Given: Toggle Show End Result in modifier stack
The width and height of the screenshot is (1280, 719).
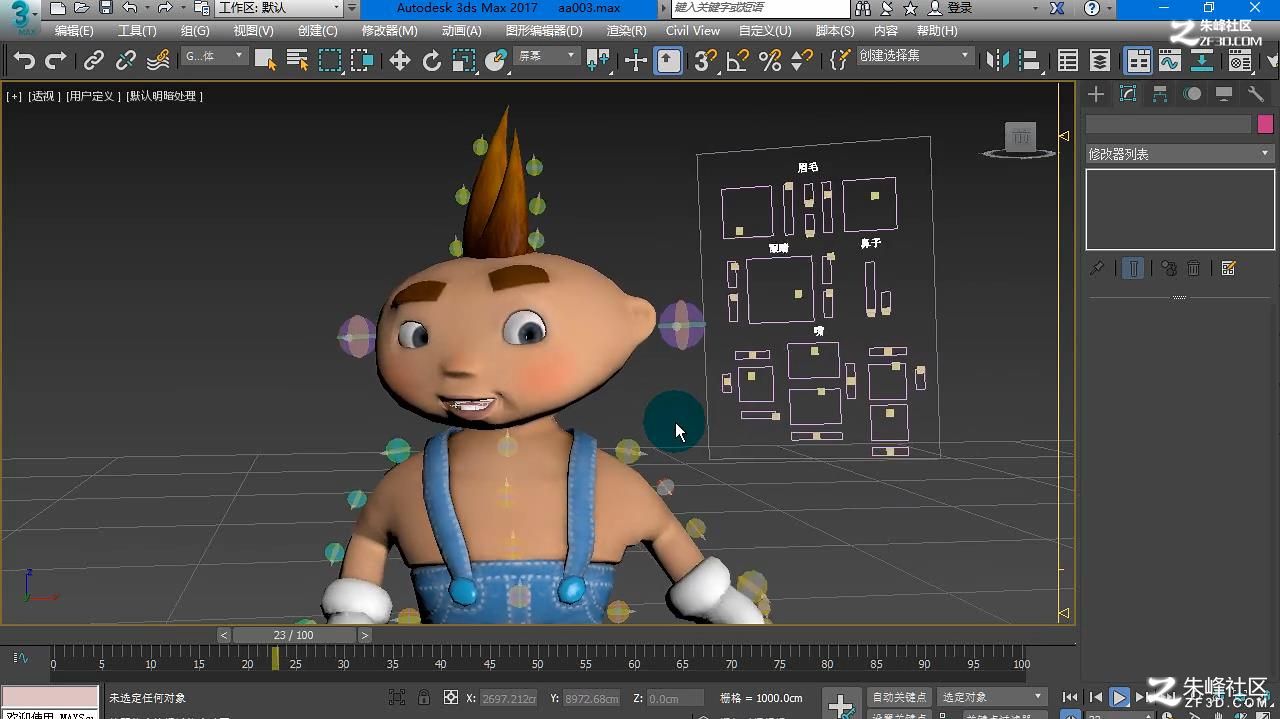Looking at the screenshot, I should [x=1133, y=268].
